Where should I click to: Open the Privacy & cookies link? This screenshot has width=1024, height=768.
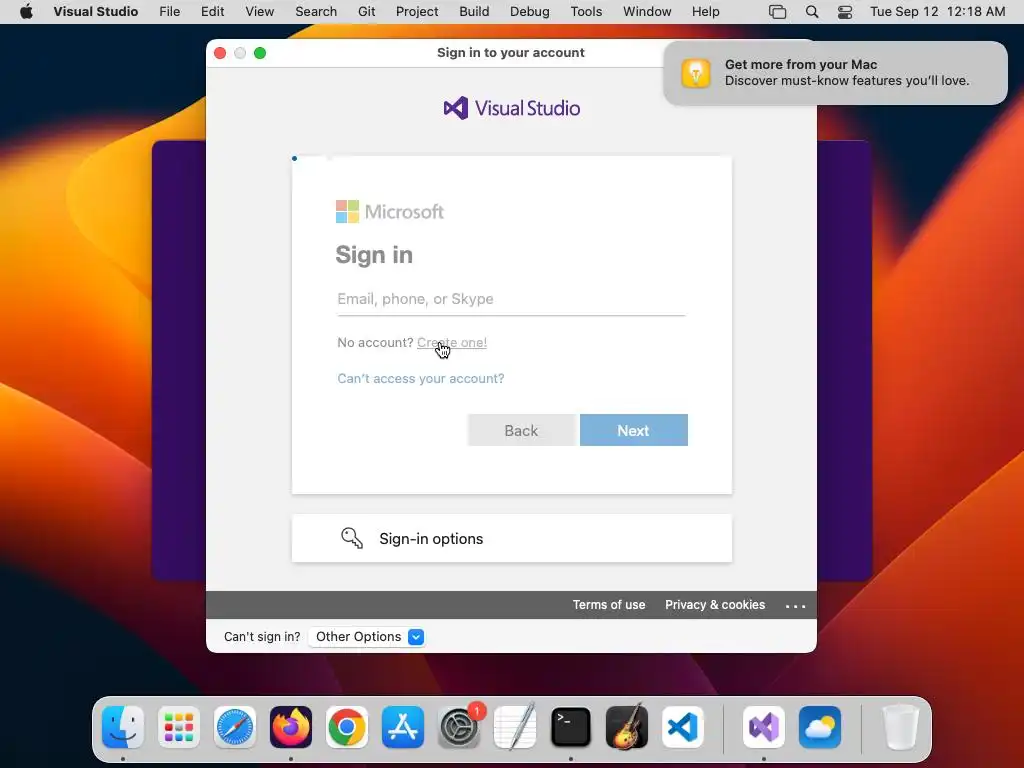click(x=715, y=605)
